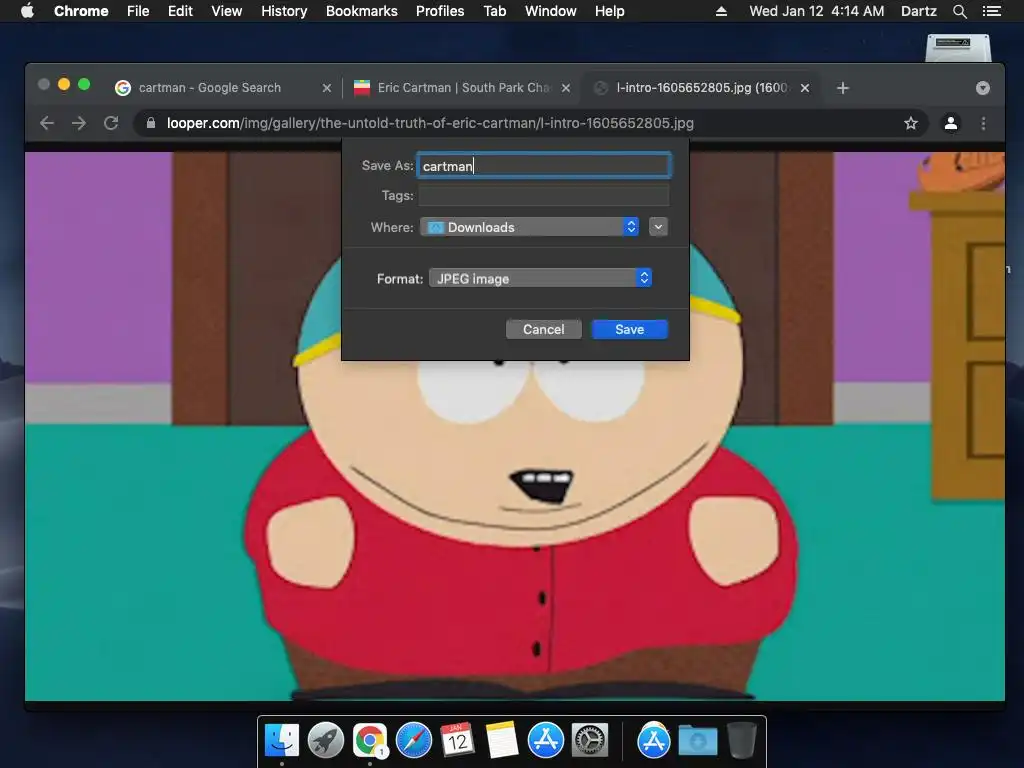The height and width of the screenshot is (768, 1024).
Task: Open the Chrome application menu
Action: (81, 11)
